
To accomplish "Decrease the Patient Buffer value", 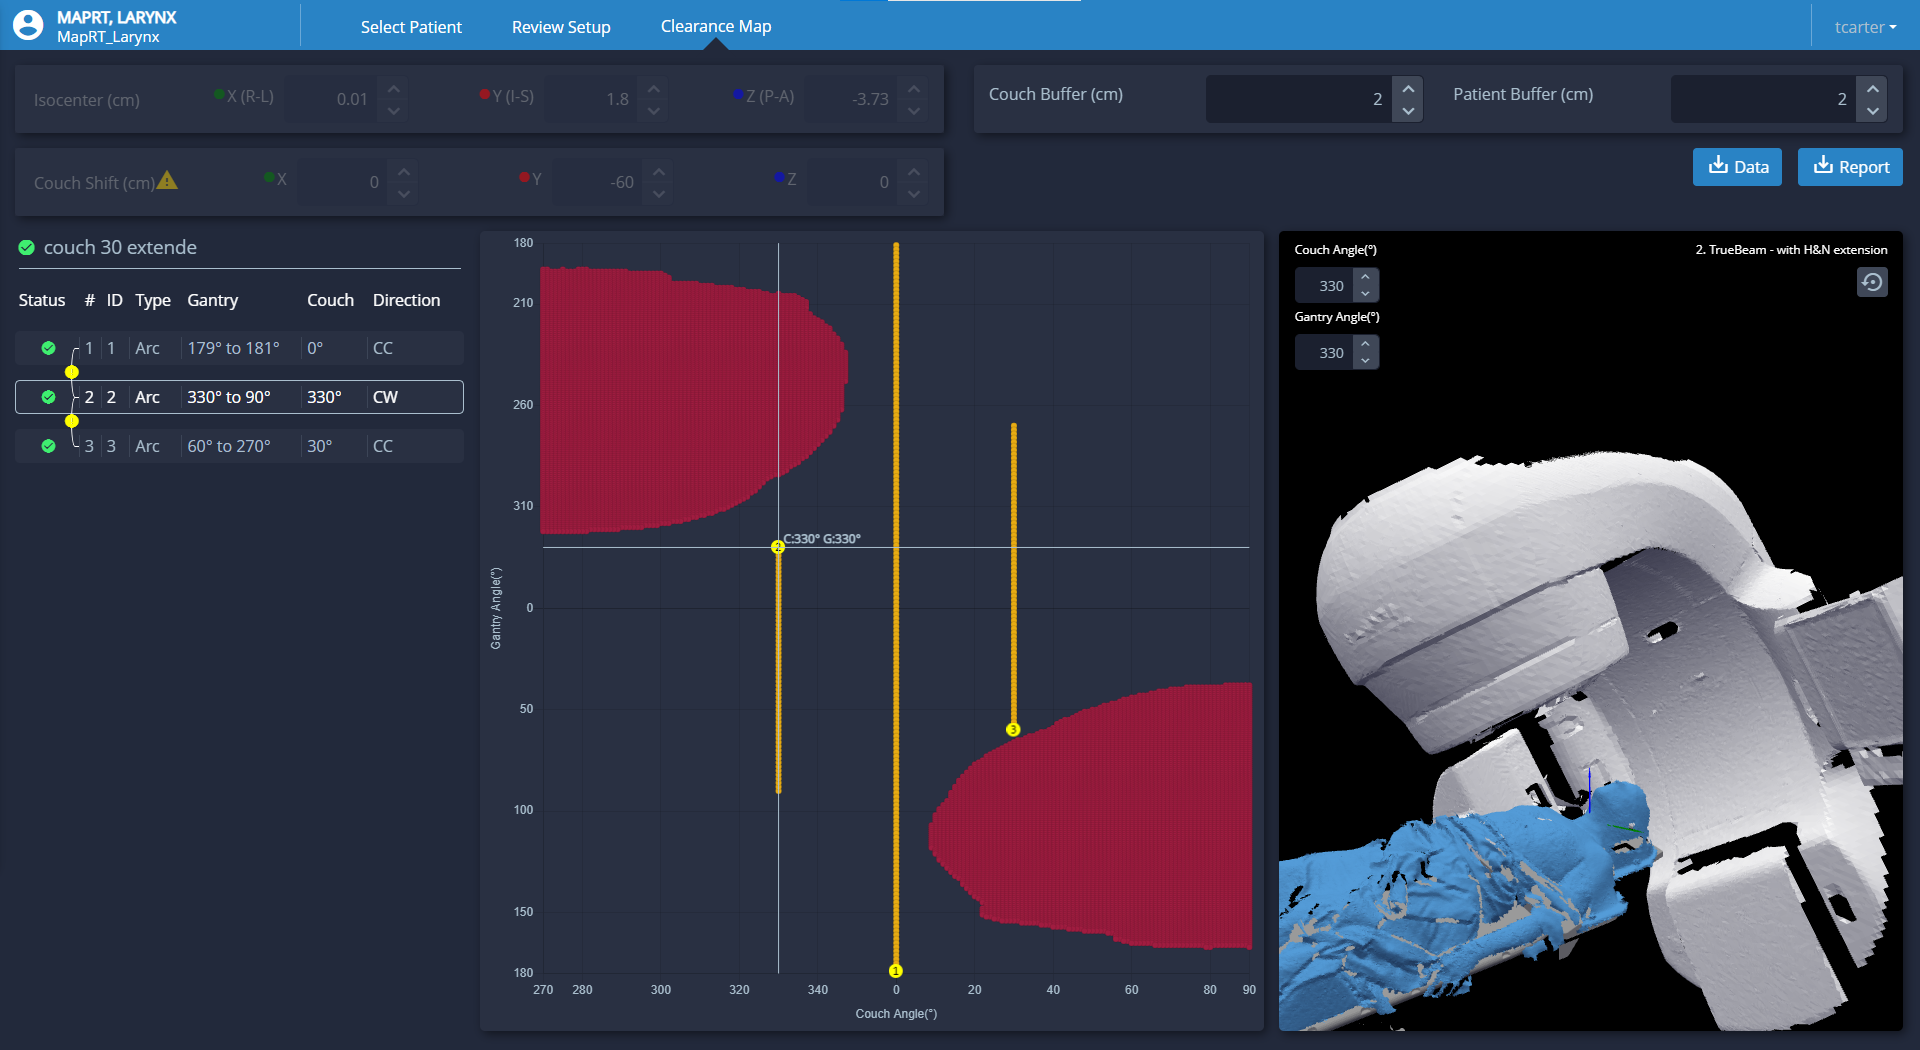I will click(x=1873, y=111).
